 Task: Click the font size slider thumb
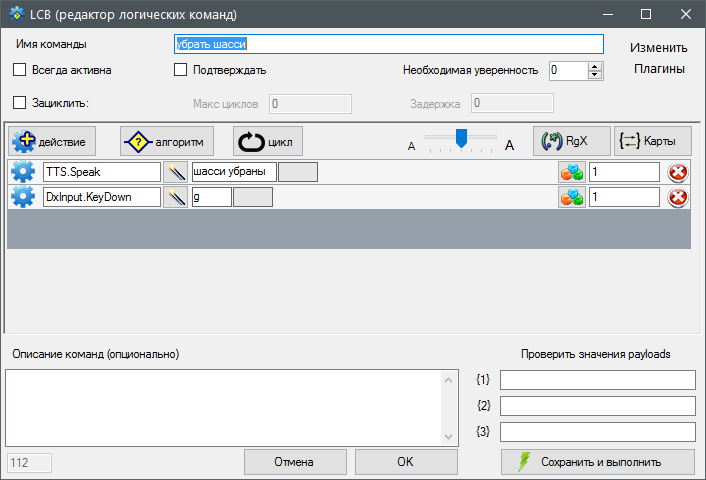click(x=461, y=138)
